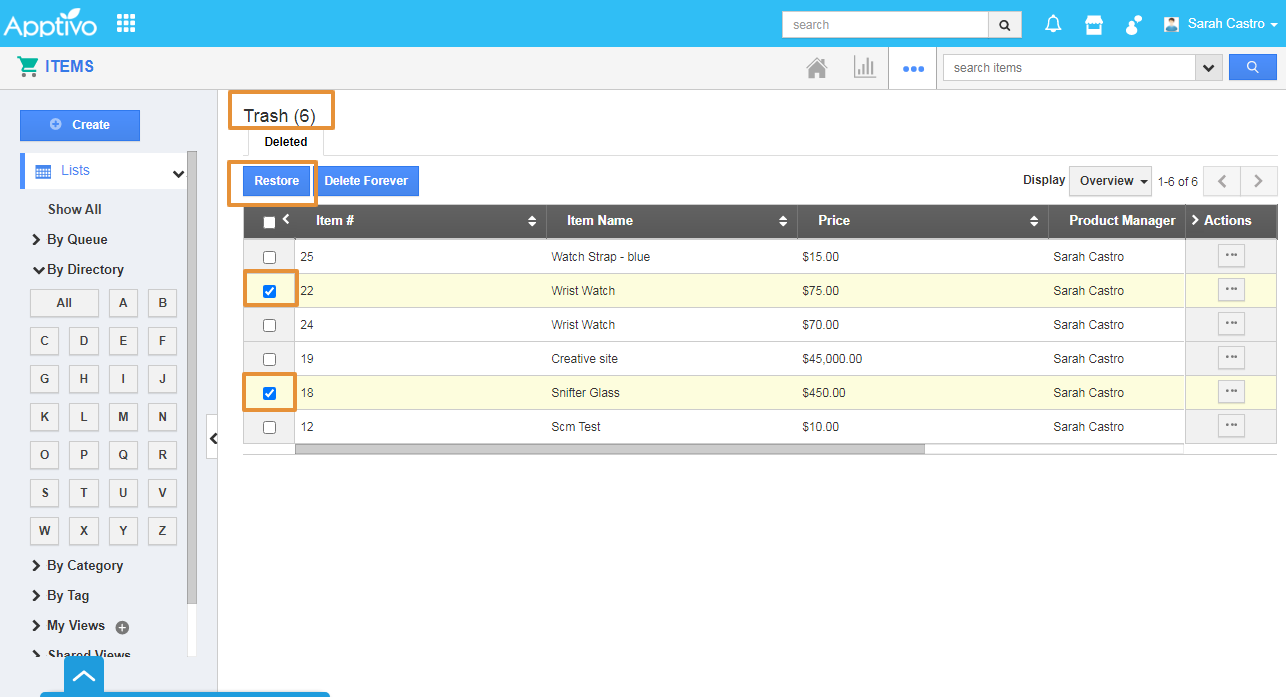
Task: Open the app store icon
Action: [x=1094, y=25]
